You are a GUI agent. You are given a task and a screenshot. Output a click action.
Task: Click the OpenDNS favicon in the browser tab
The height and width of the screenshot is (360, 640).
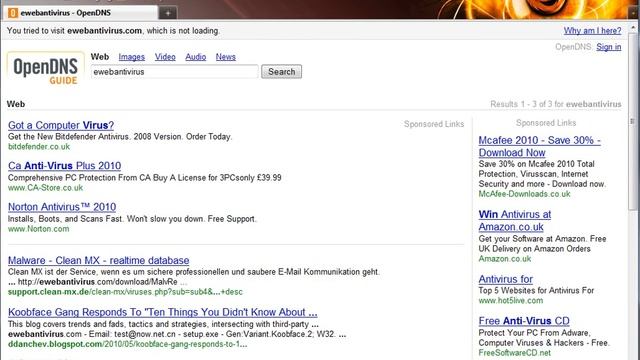pyautogui.click(x=13, y=13)
